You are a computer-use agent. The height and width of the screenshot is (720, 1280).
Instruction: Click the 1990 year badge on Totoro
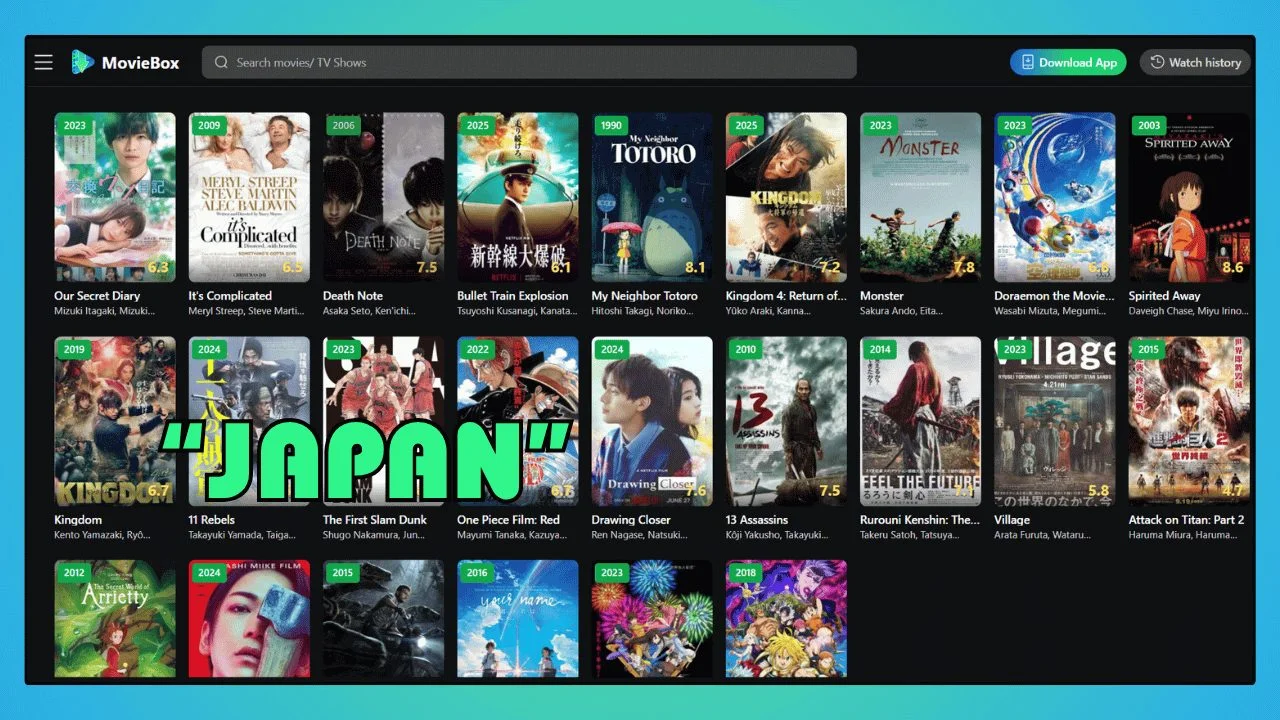tap(612, 126)
